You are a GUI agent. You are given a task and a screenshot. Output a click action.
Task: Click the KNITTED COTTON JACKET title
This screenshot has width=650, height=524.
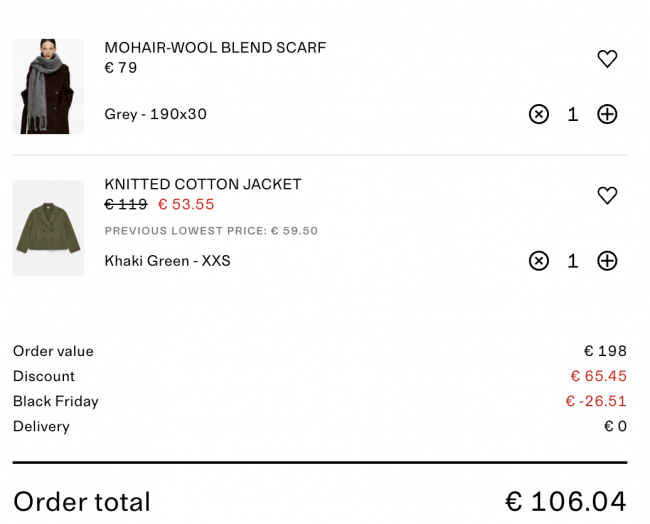pos(203,185)
